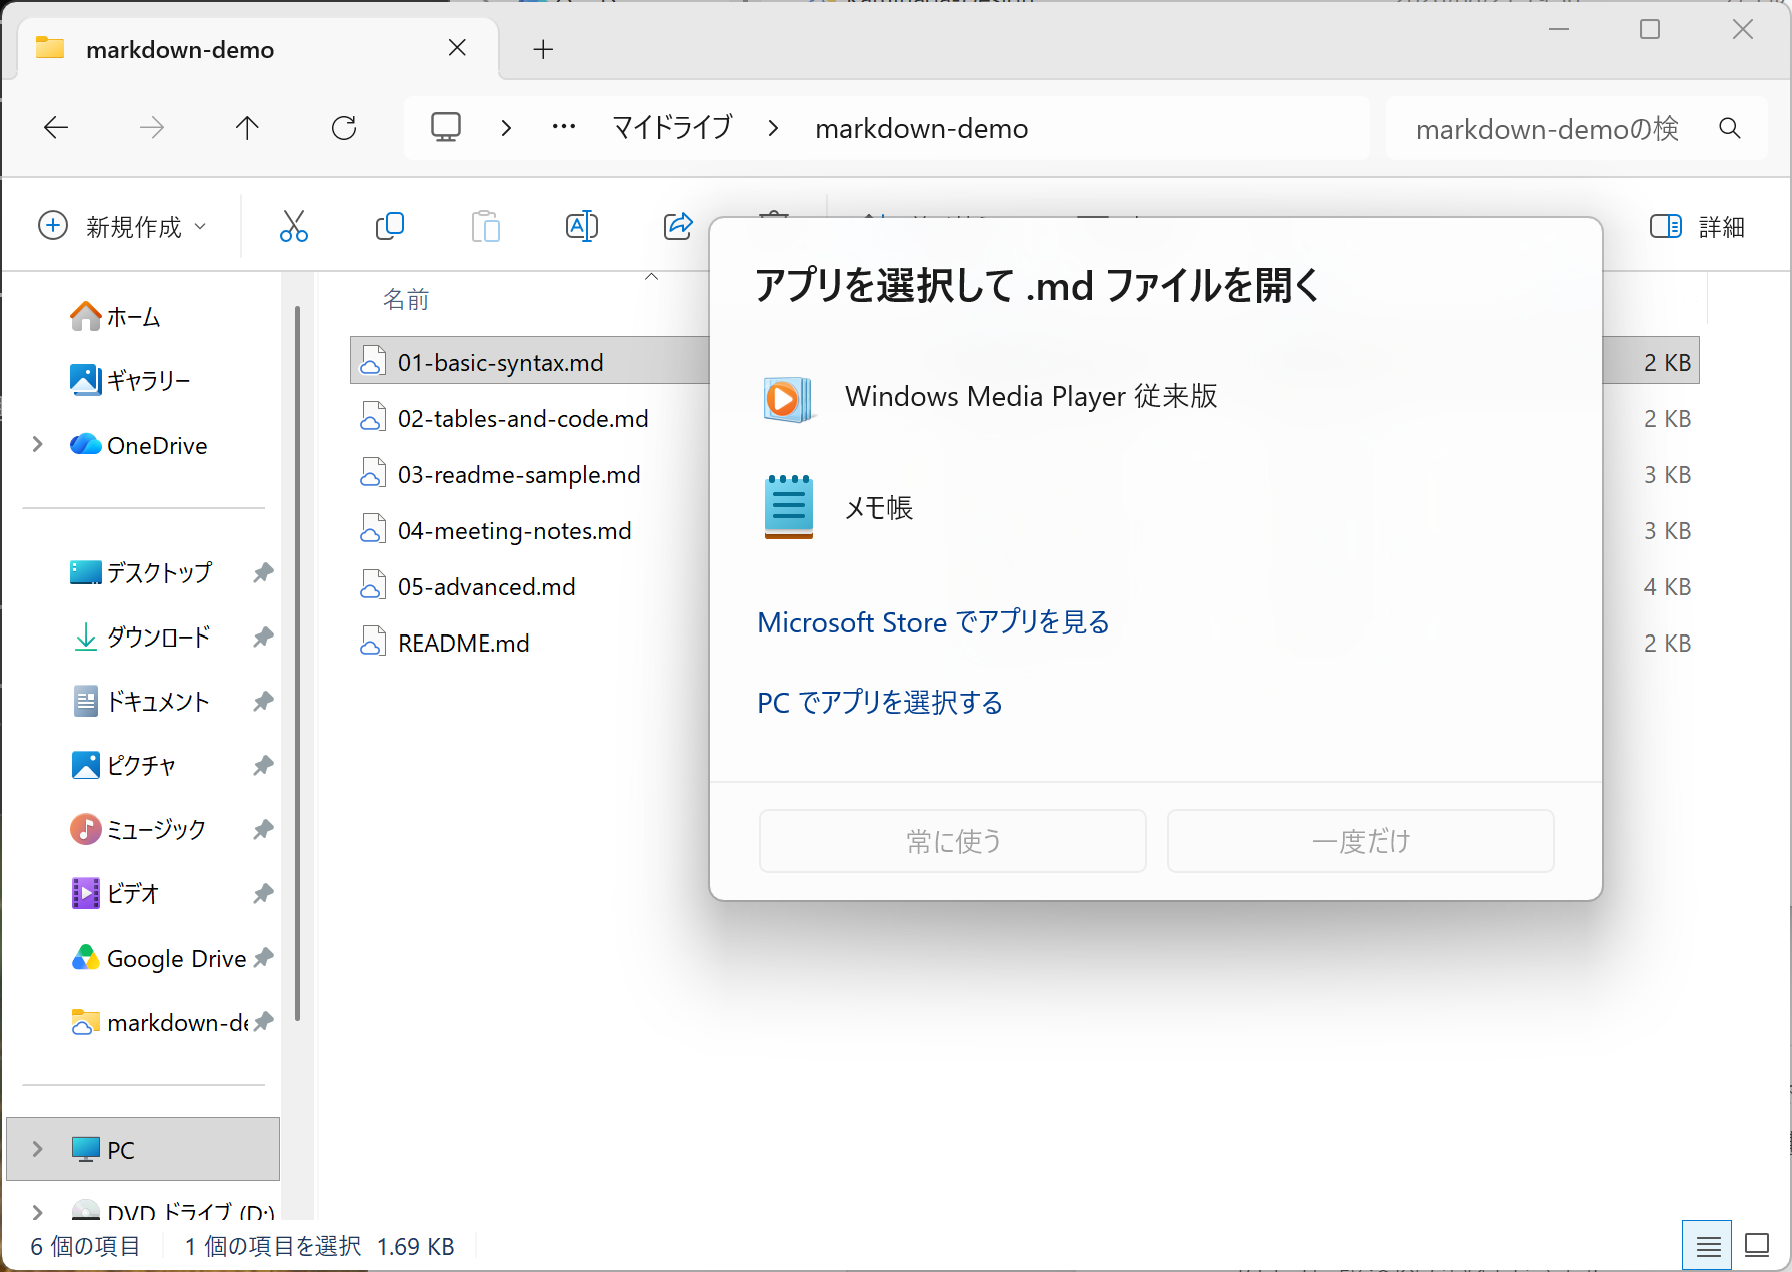The height and width of the screenshot is (1272, 1792).
Task: Go up one folder level
Action: [247, 128]
